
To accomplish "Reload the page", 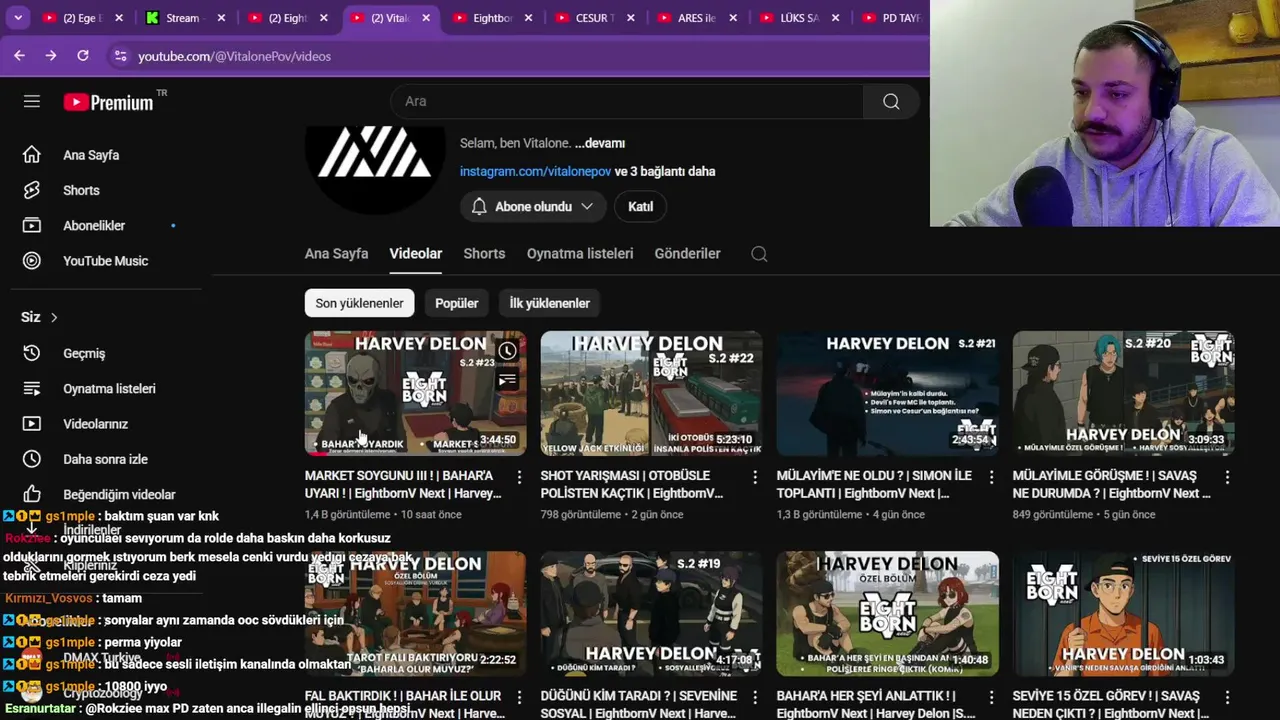I will click(83, 56).
